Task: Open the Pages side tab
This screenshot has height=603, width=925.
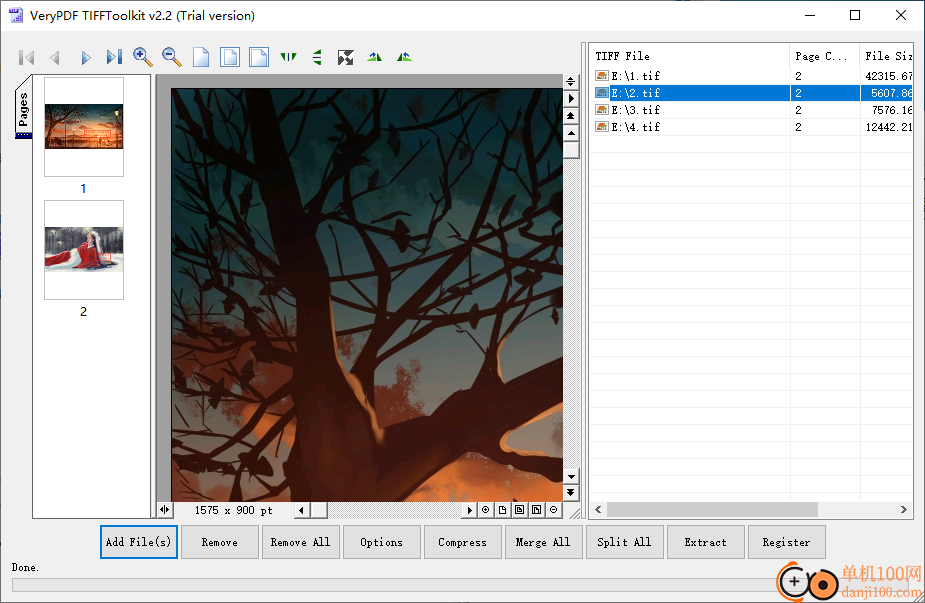Action: (x=24, y=109)
